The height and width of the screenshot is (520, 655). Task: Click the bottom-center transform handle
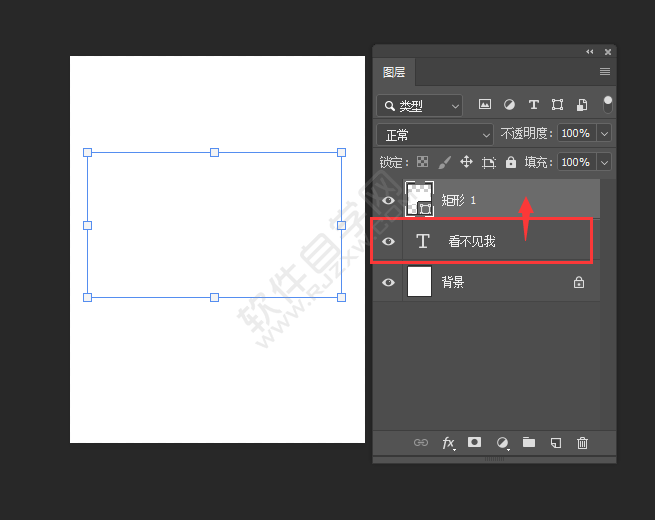pos(214,297)
